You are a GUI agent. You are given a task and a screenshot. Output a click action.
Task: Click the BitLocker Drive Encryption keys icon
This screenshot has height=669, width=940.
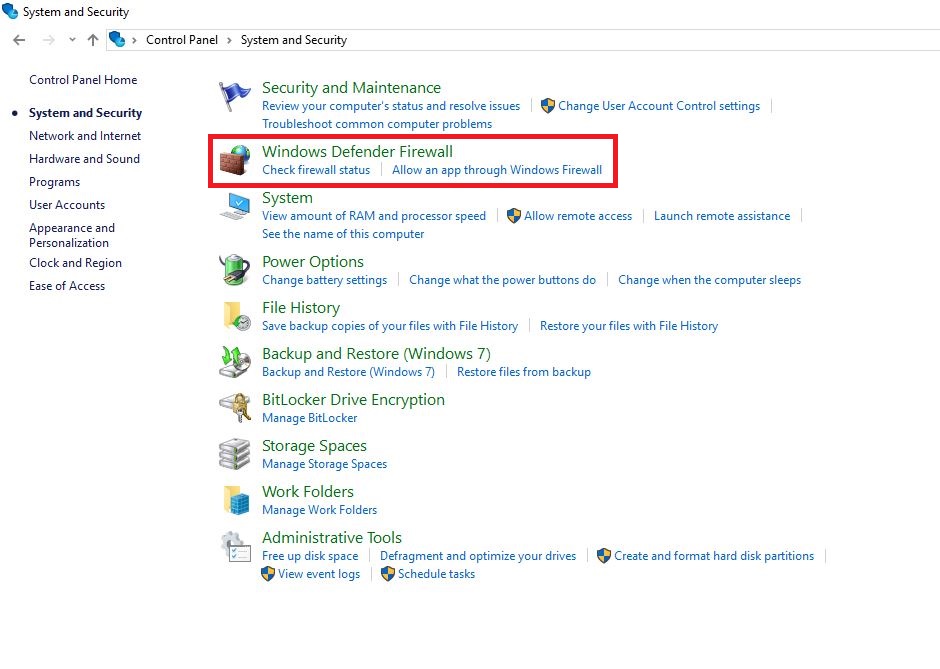click(234, 408)
